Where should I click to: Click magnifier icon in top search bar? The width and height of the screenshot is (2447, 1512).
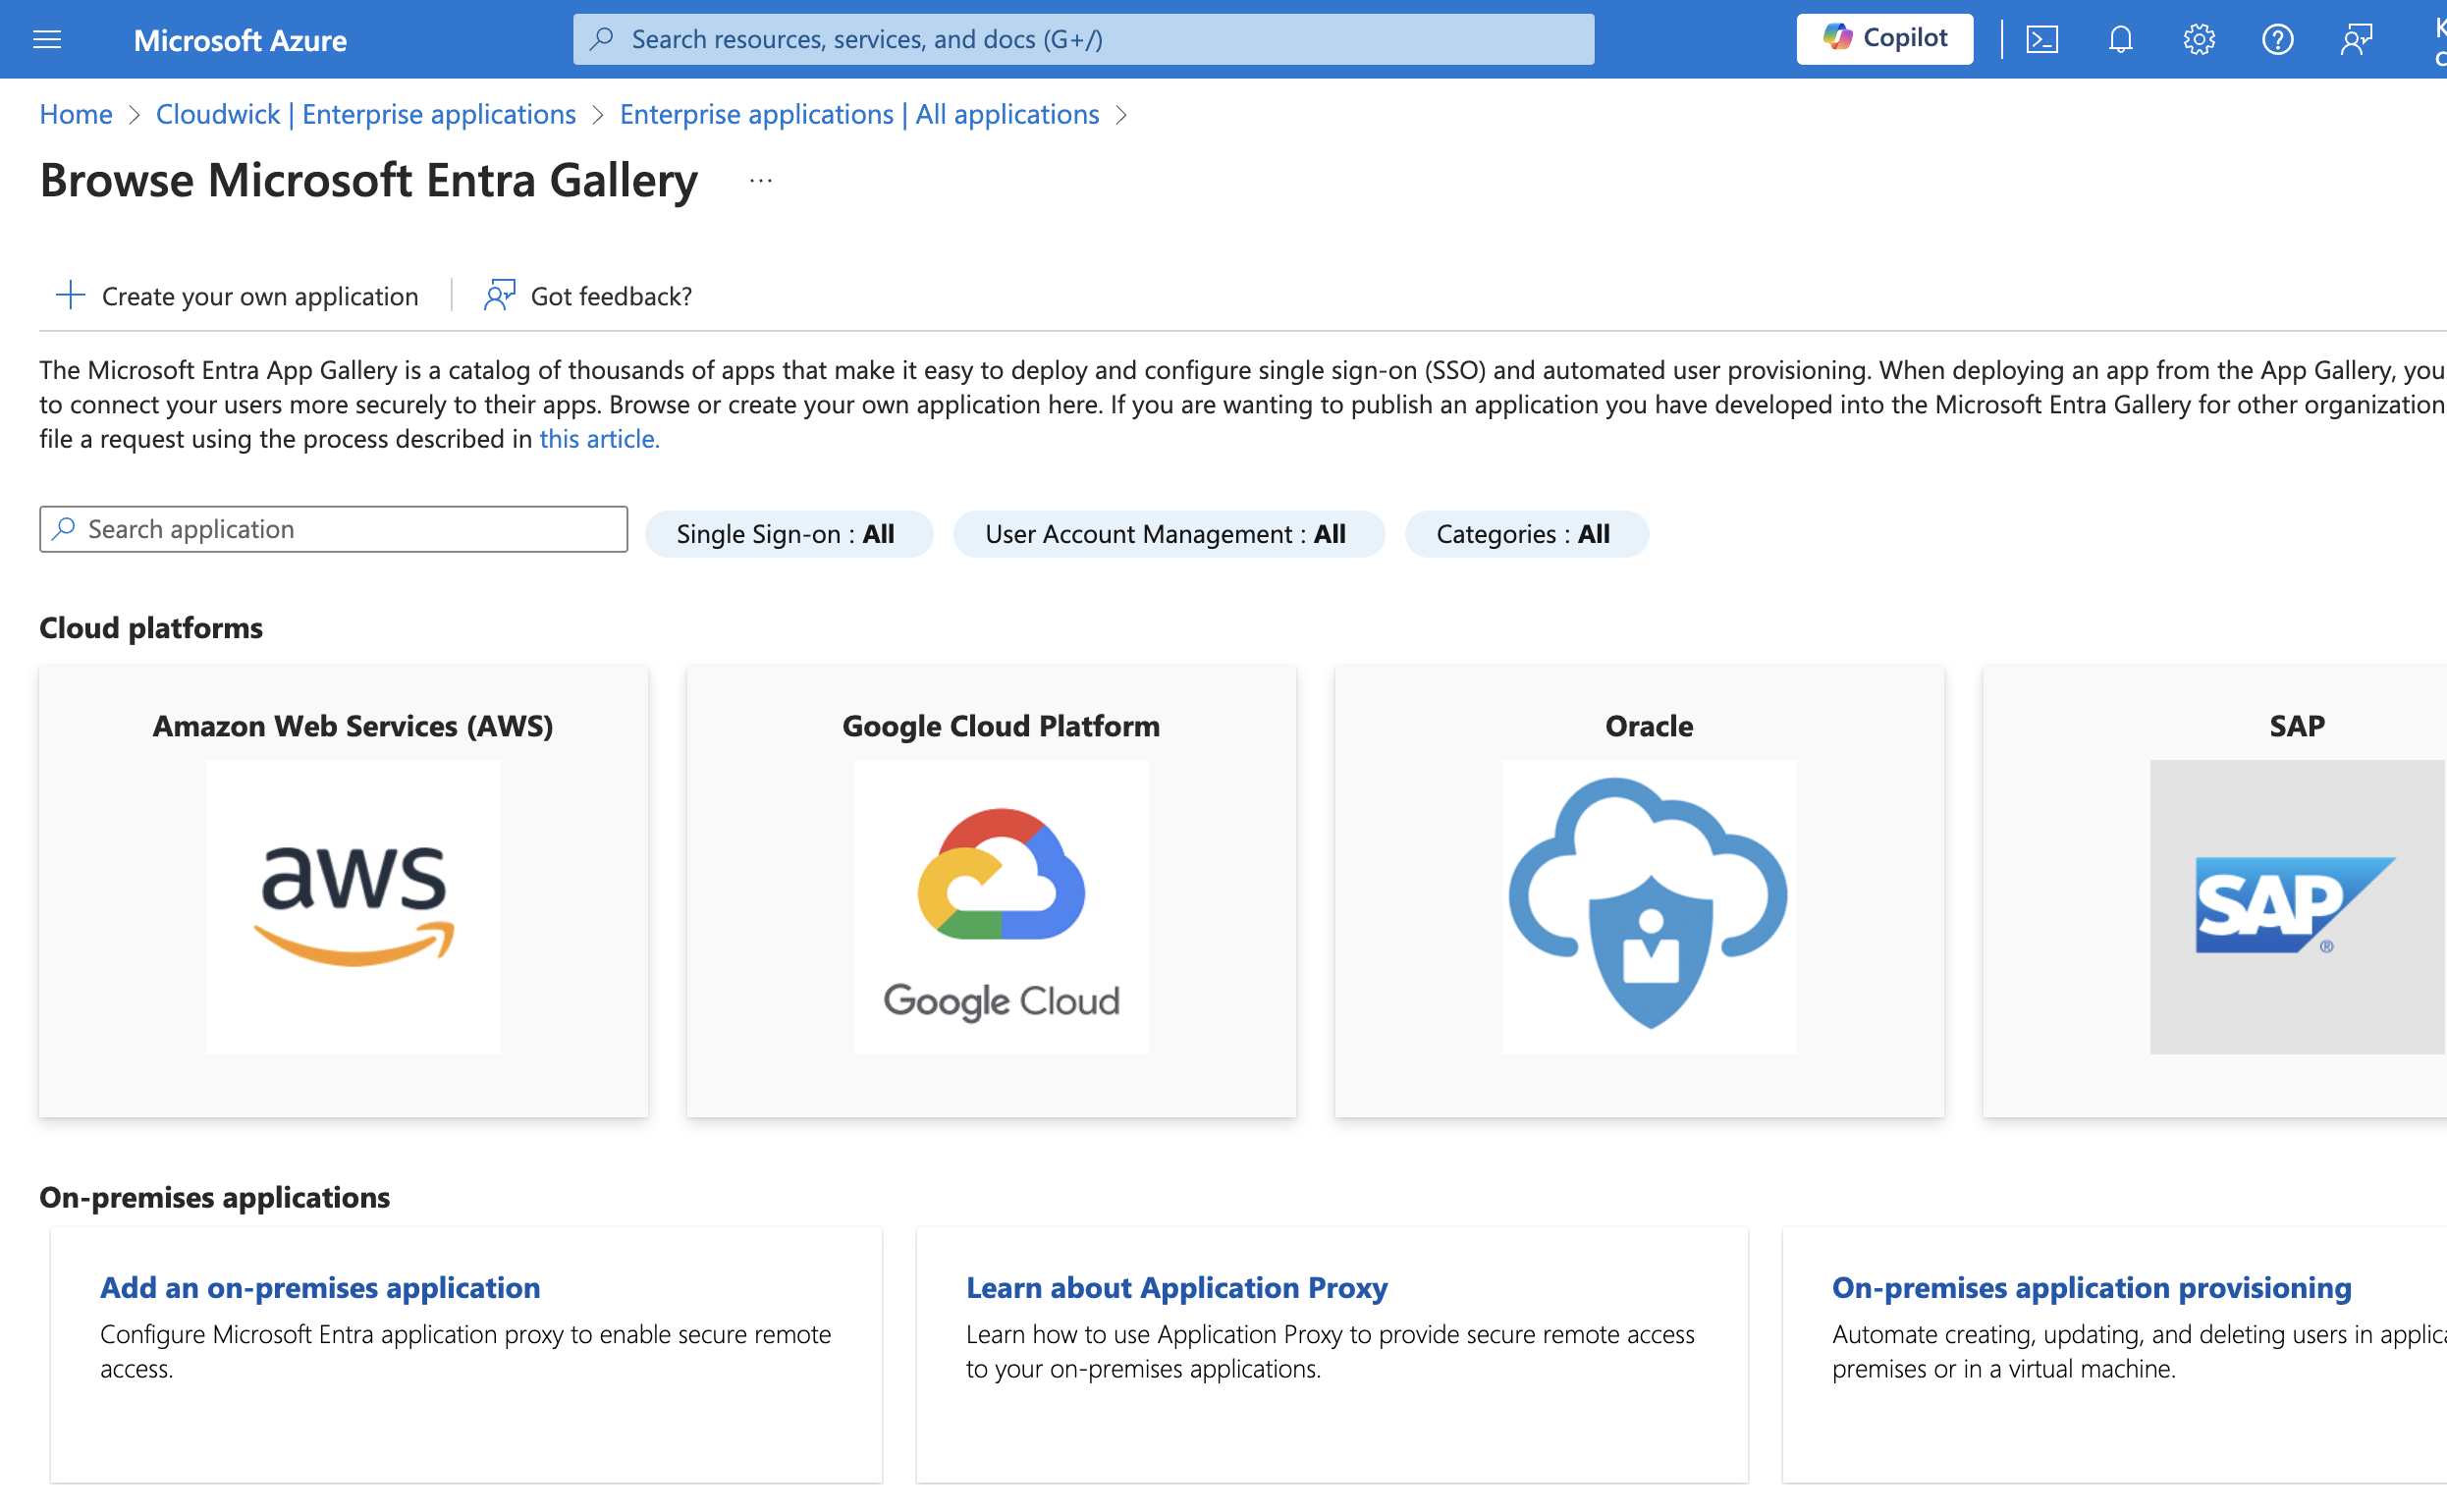[x=601, y=38]
